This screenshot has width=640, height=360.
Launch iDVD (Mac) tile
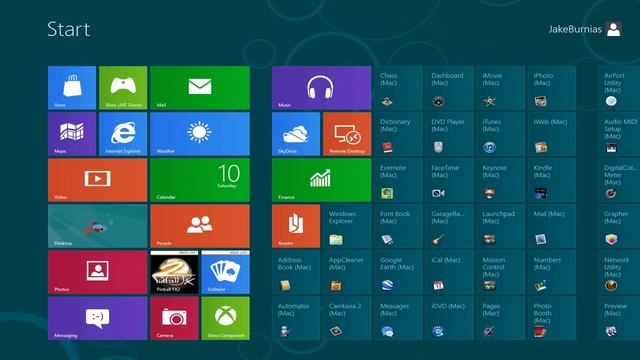[x=449, y=318]
